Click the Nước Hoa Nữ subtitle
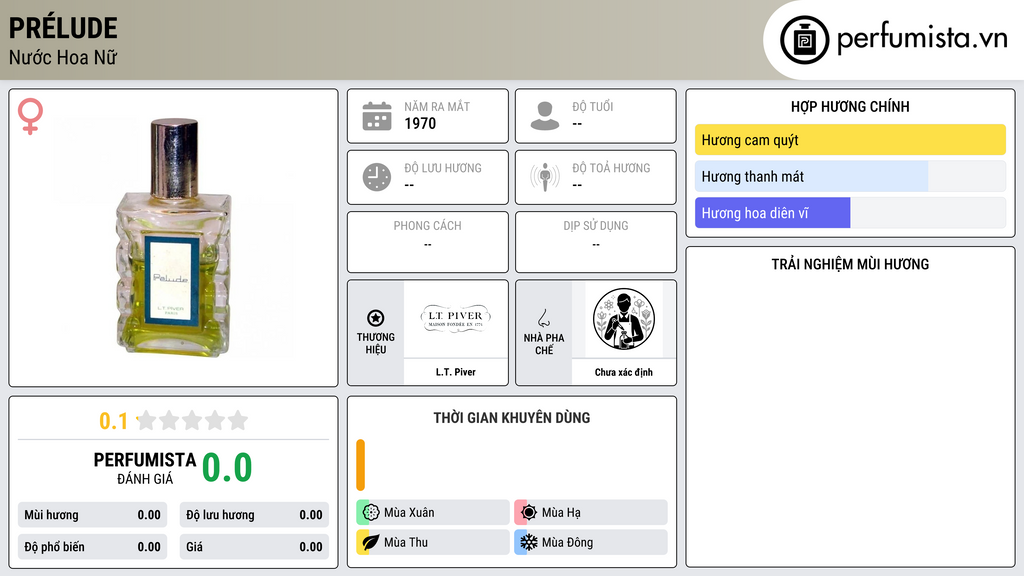Screen dimensions: 1024x576 (63, 57)
